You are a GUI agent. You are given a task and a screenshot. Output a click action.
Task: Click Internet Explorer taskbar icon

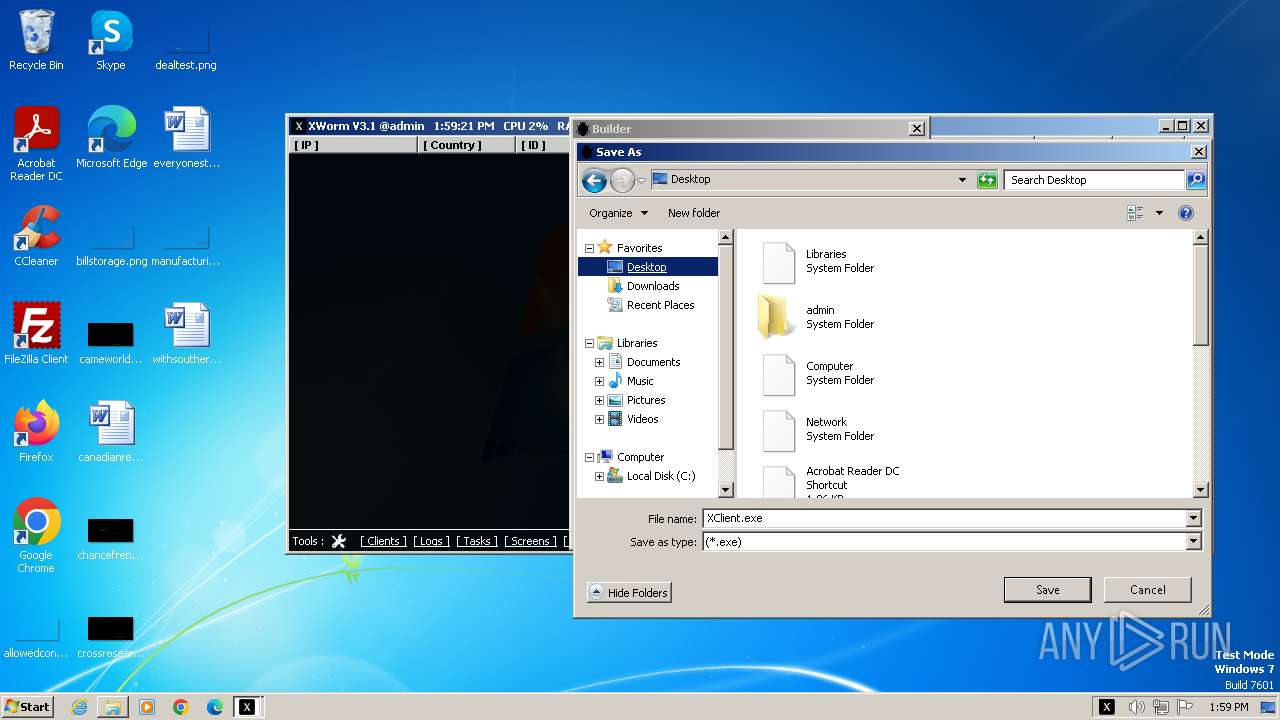[x=79, y=707]
